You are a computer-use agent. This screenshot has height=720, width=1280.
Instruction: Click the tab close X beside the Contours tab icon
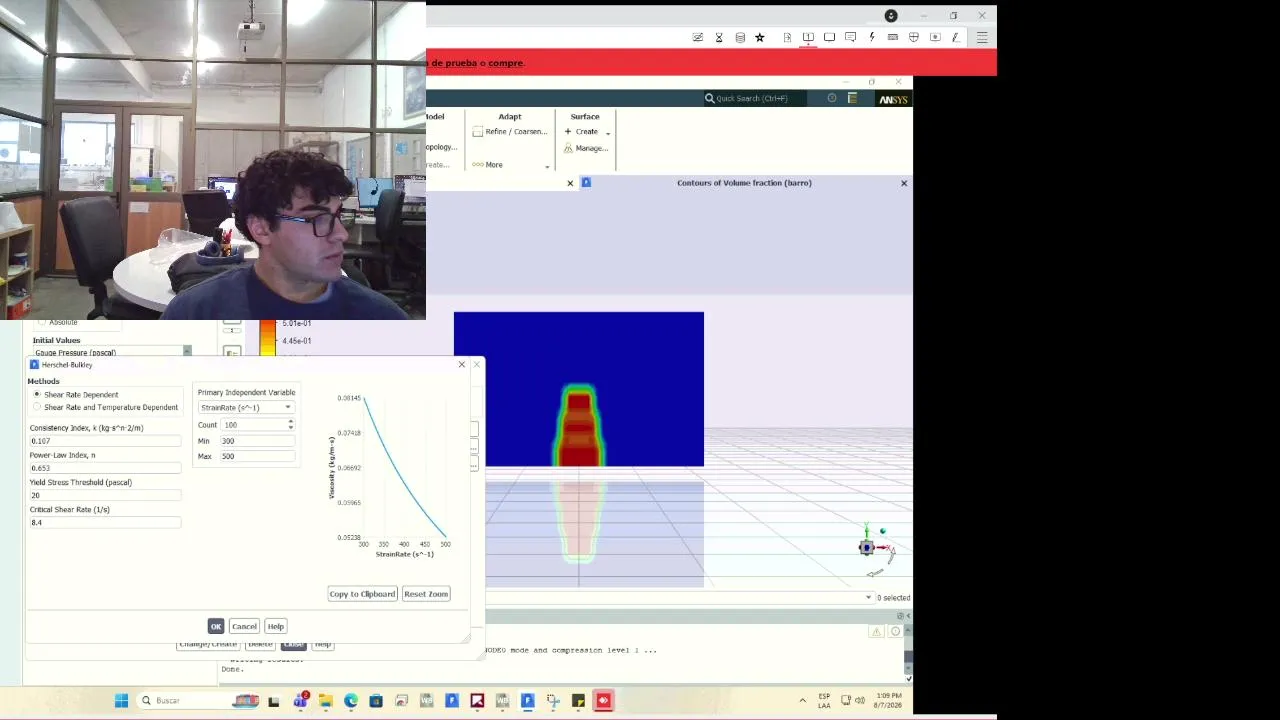click(x=570, y=183)
